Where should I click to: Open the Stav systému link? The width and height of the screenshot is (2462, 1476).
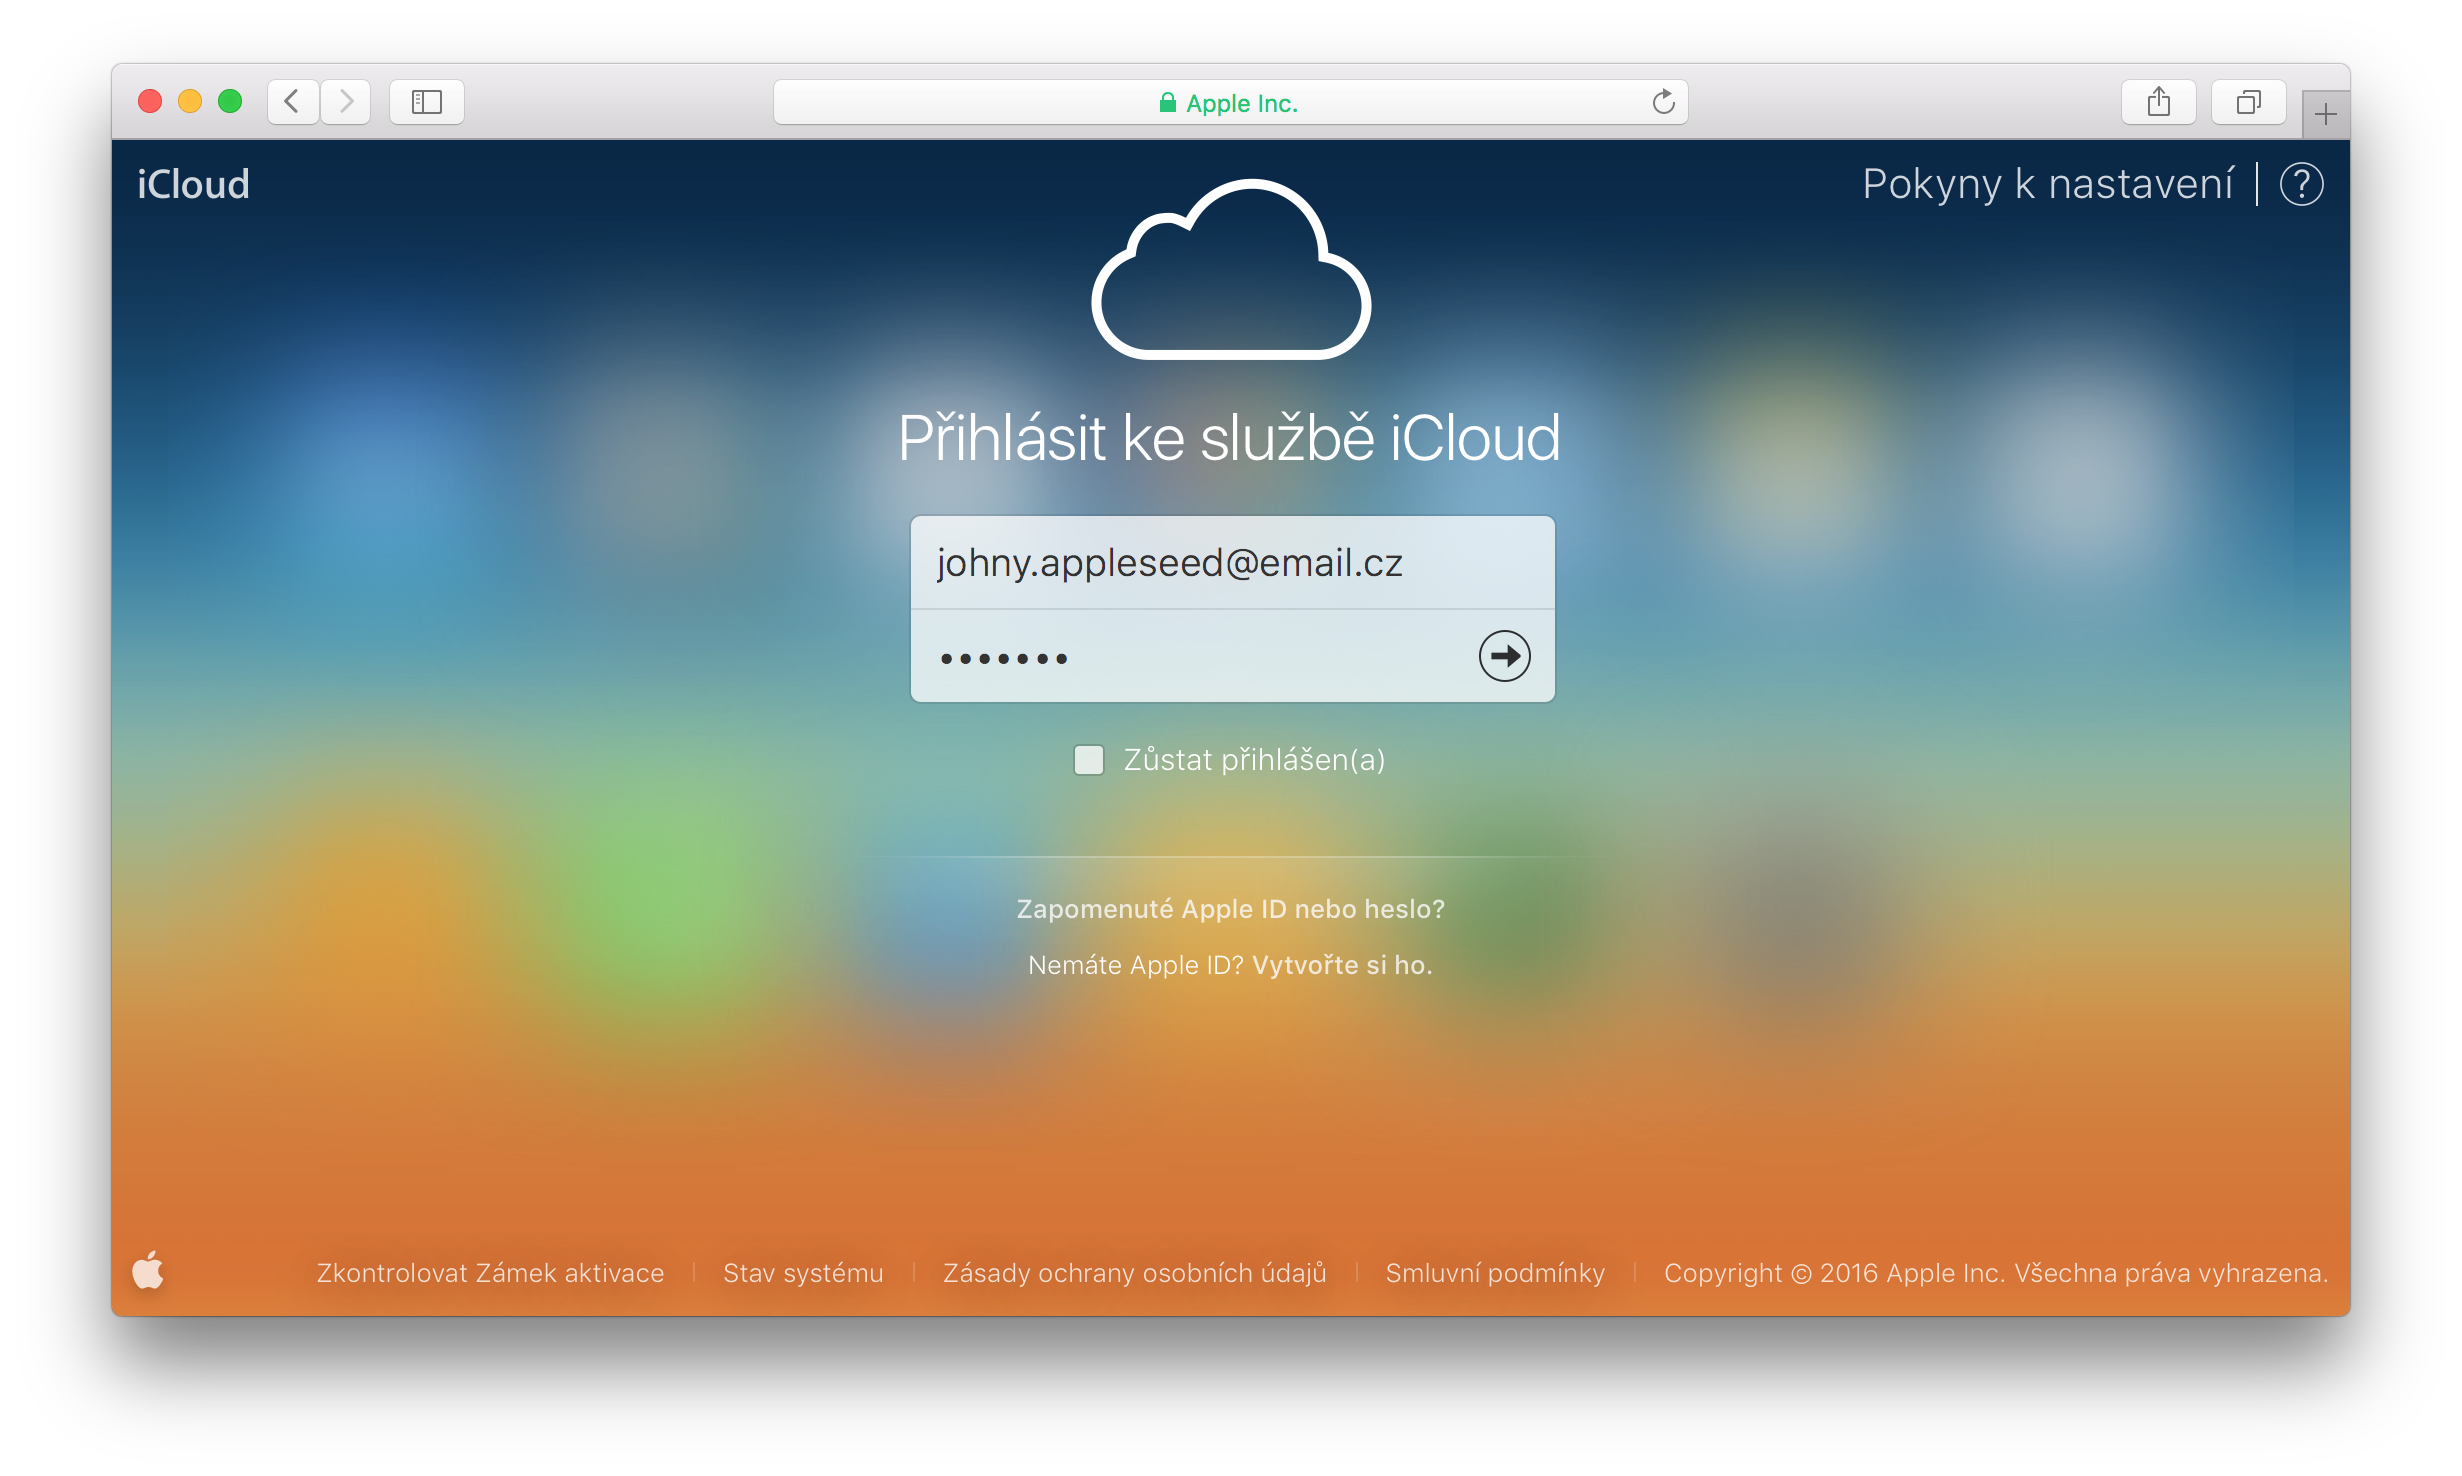(803, 1273)
